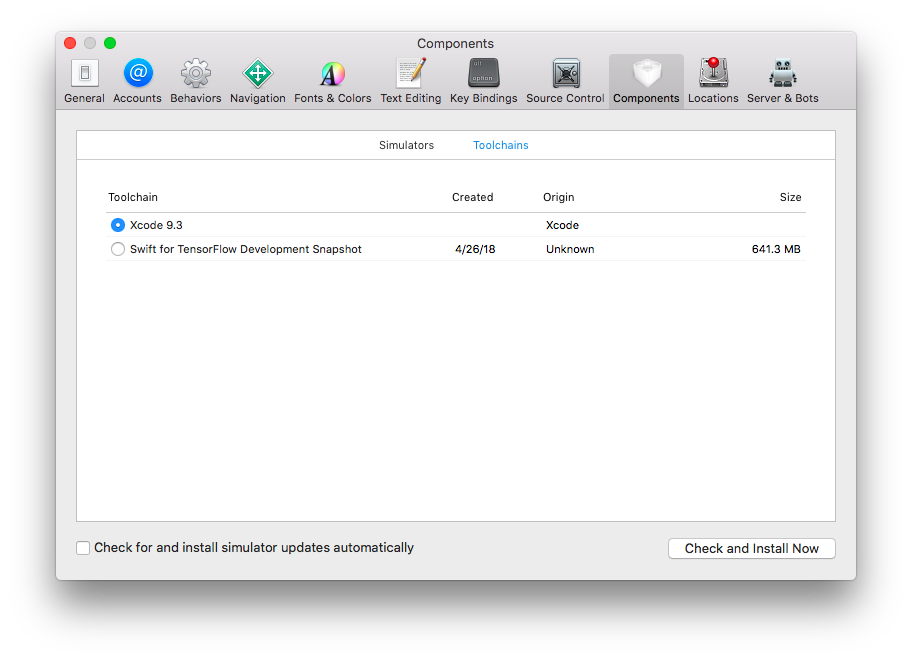Open Source Control preferences

(565, 81)
